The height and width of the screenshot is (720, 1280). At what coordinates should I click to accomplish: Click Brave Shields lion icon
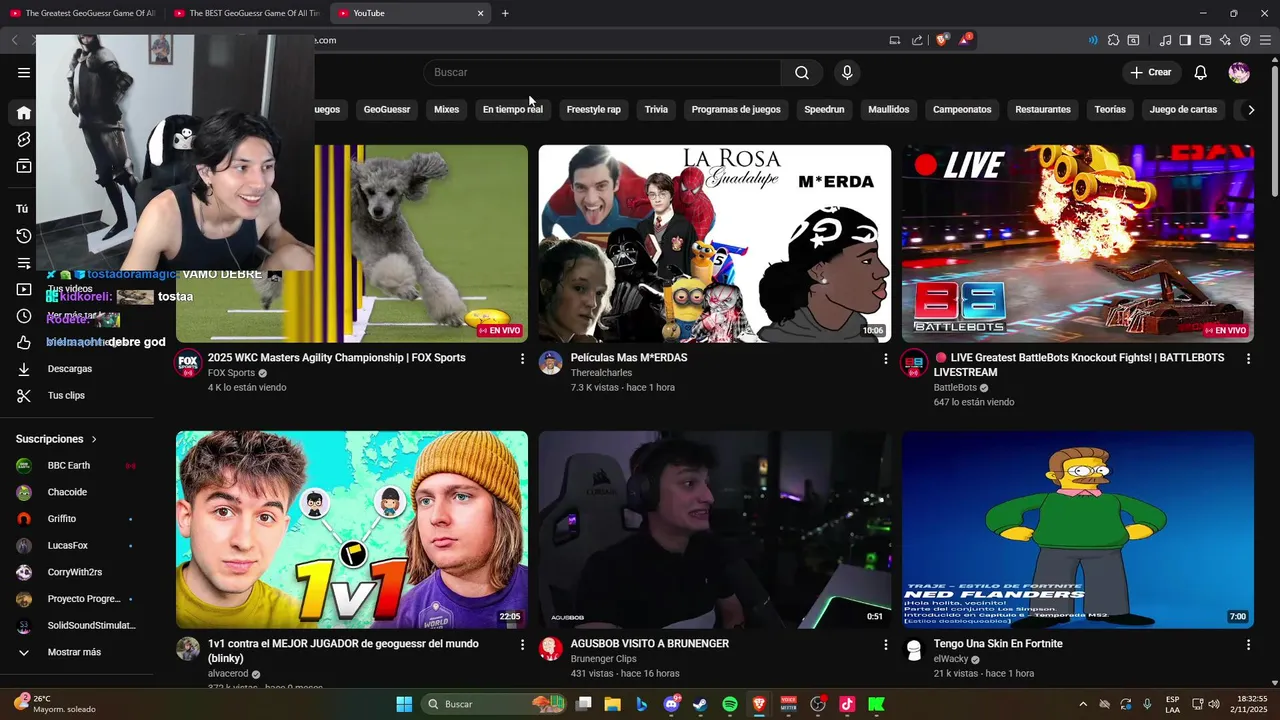942,40
